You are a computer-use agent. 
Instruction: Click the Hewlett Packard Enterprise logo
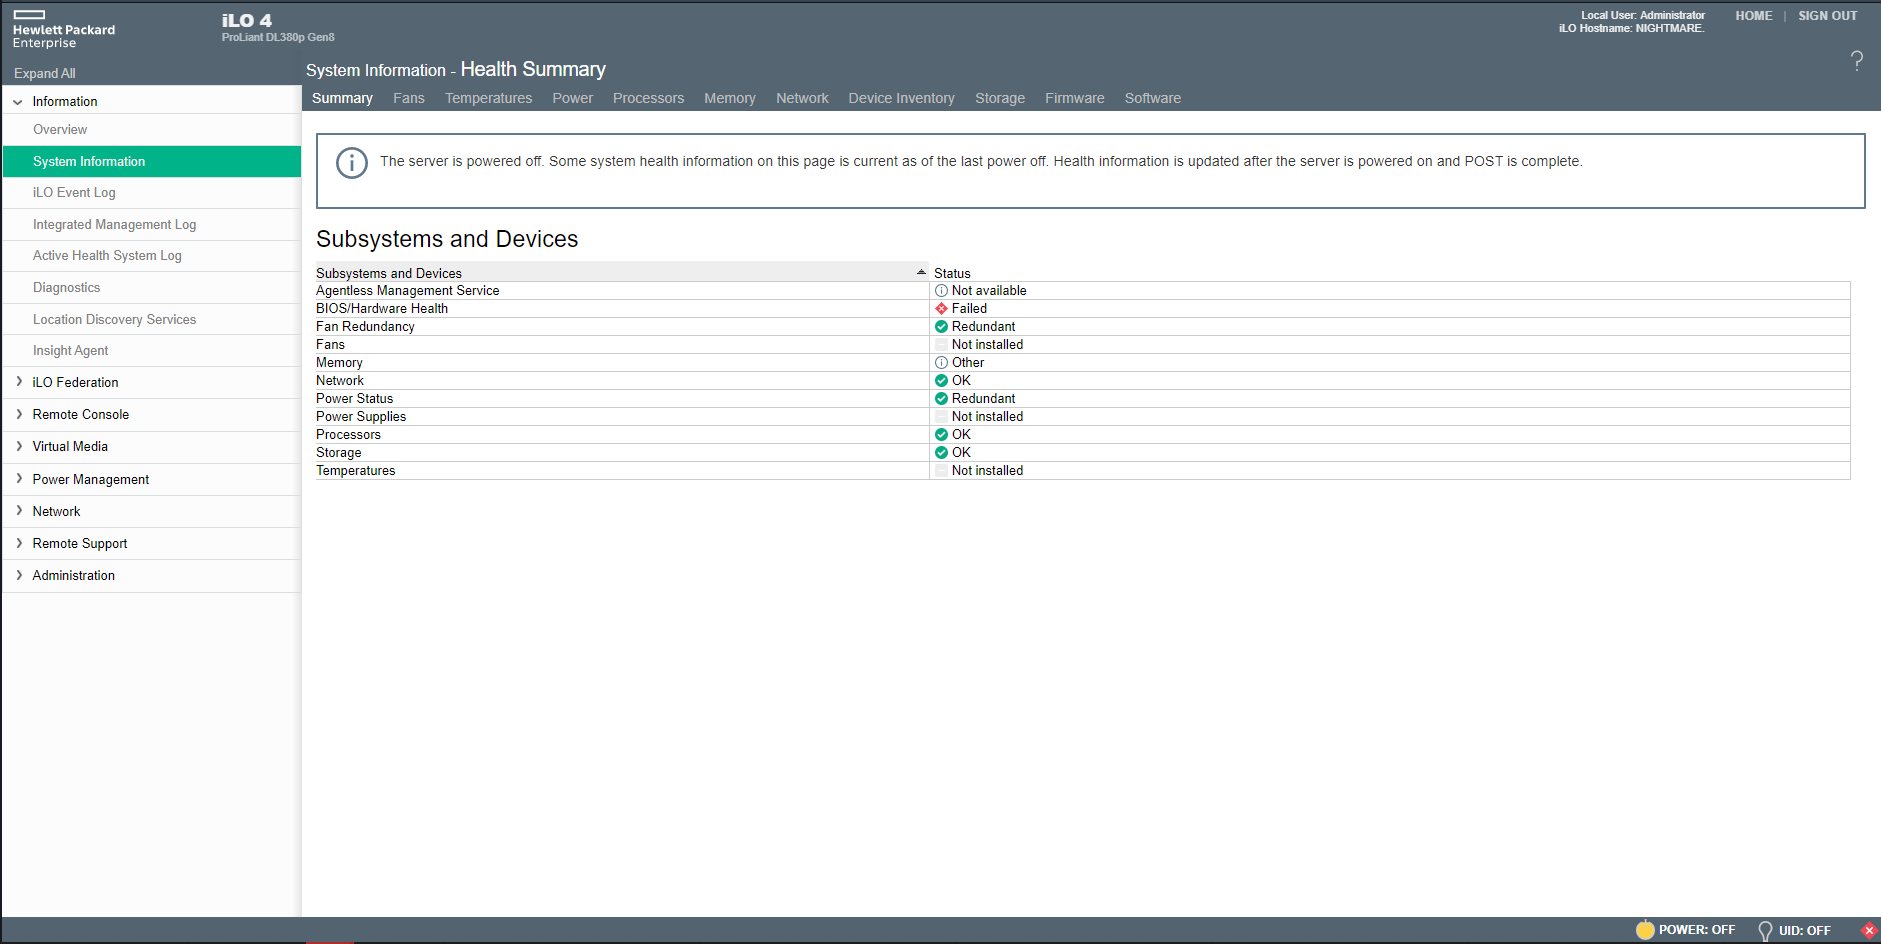tap(64, 30)
